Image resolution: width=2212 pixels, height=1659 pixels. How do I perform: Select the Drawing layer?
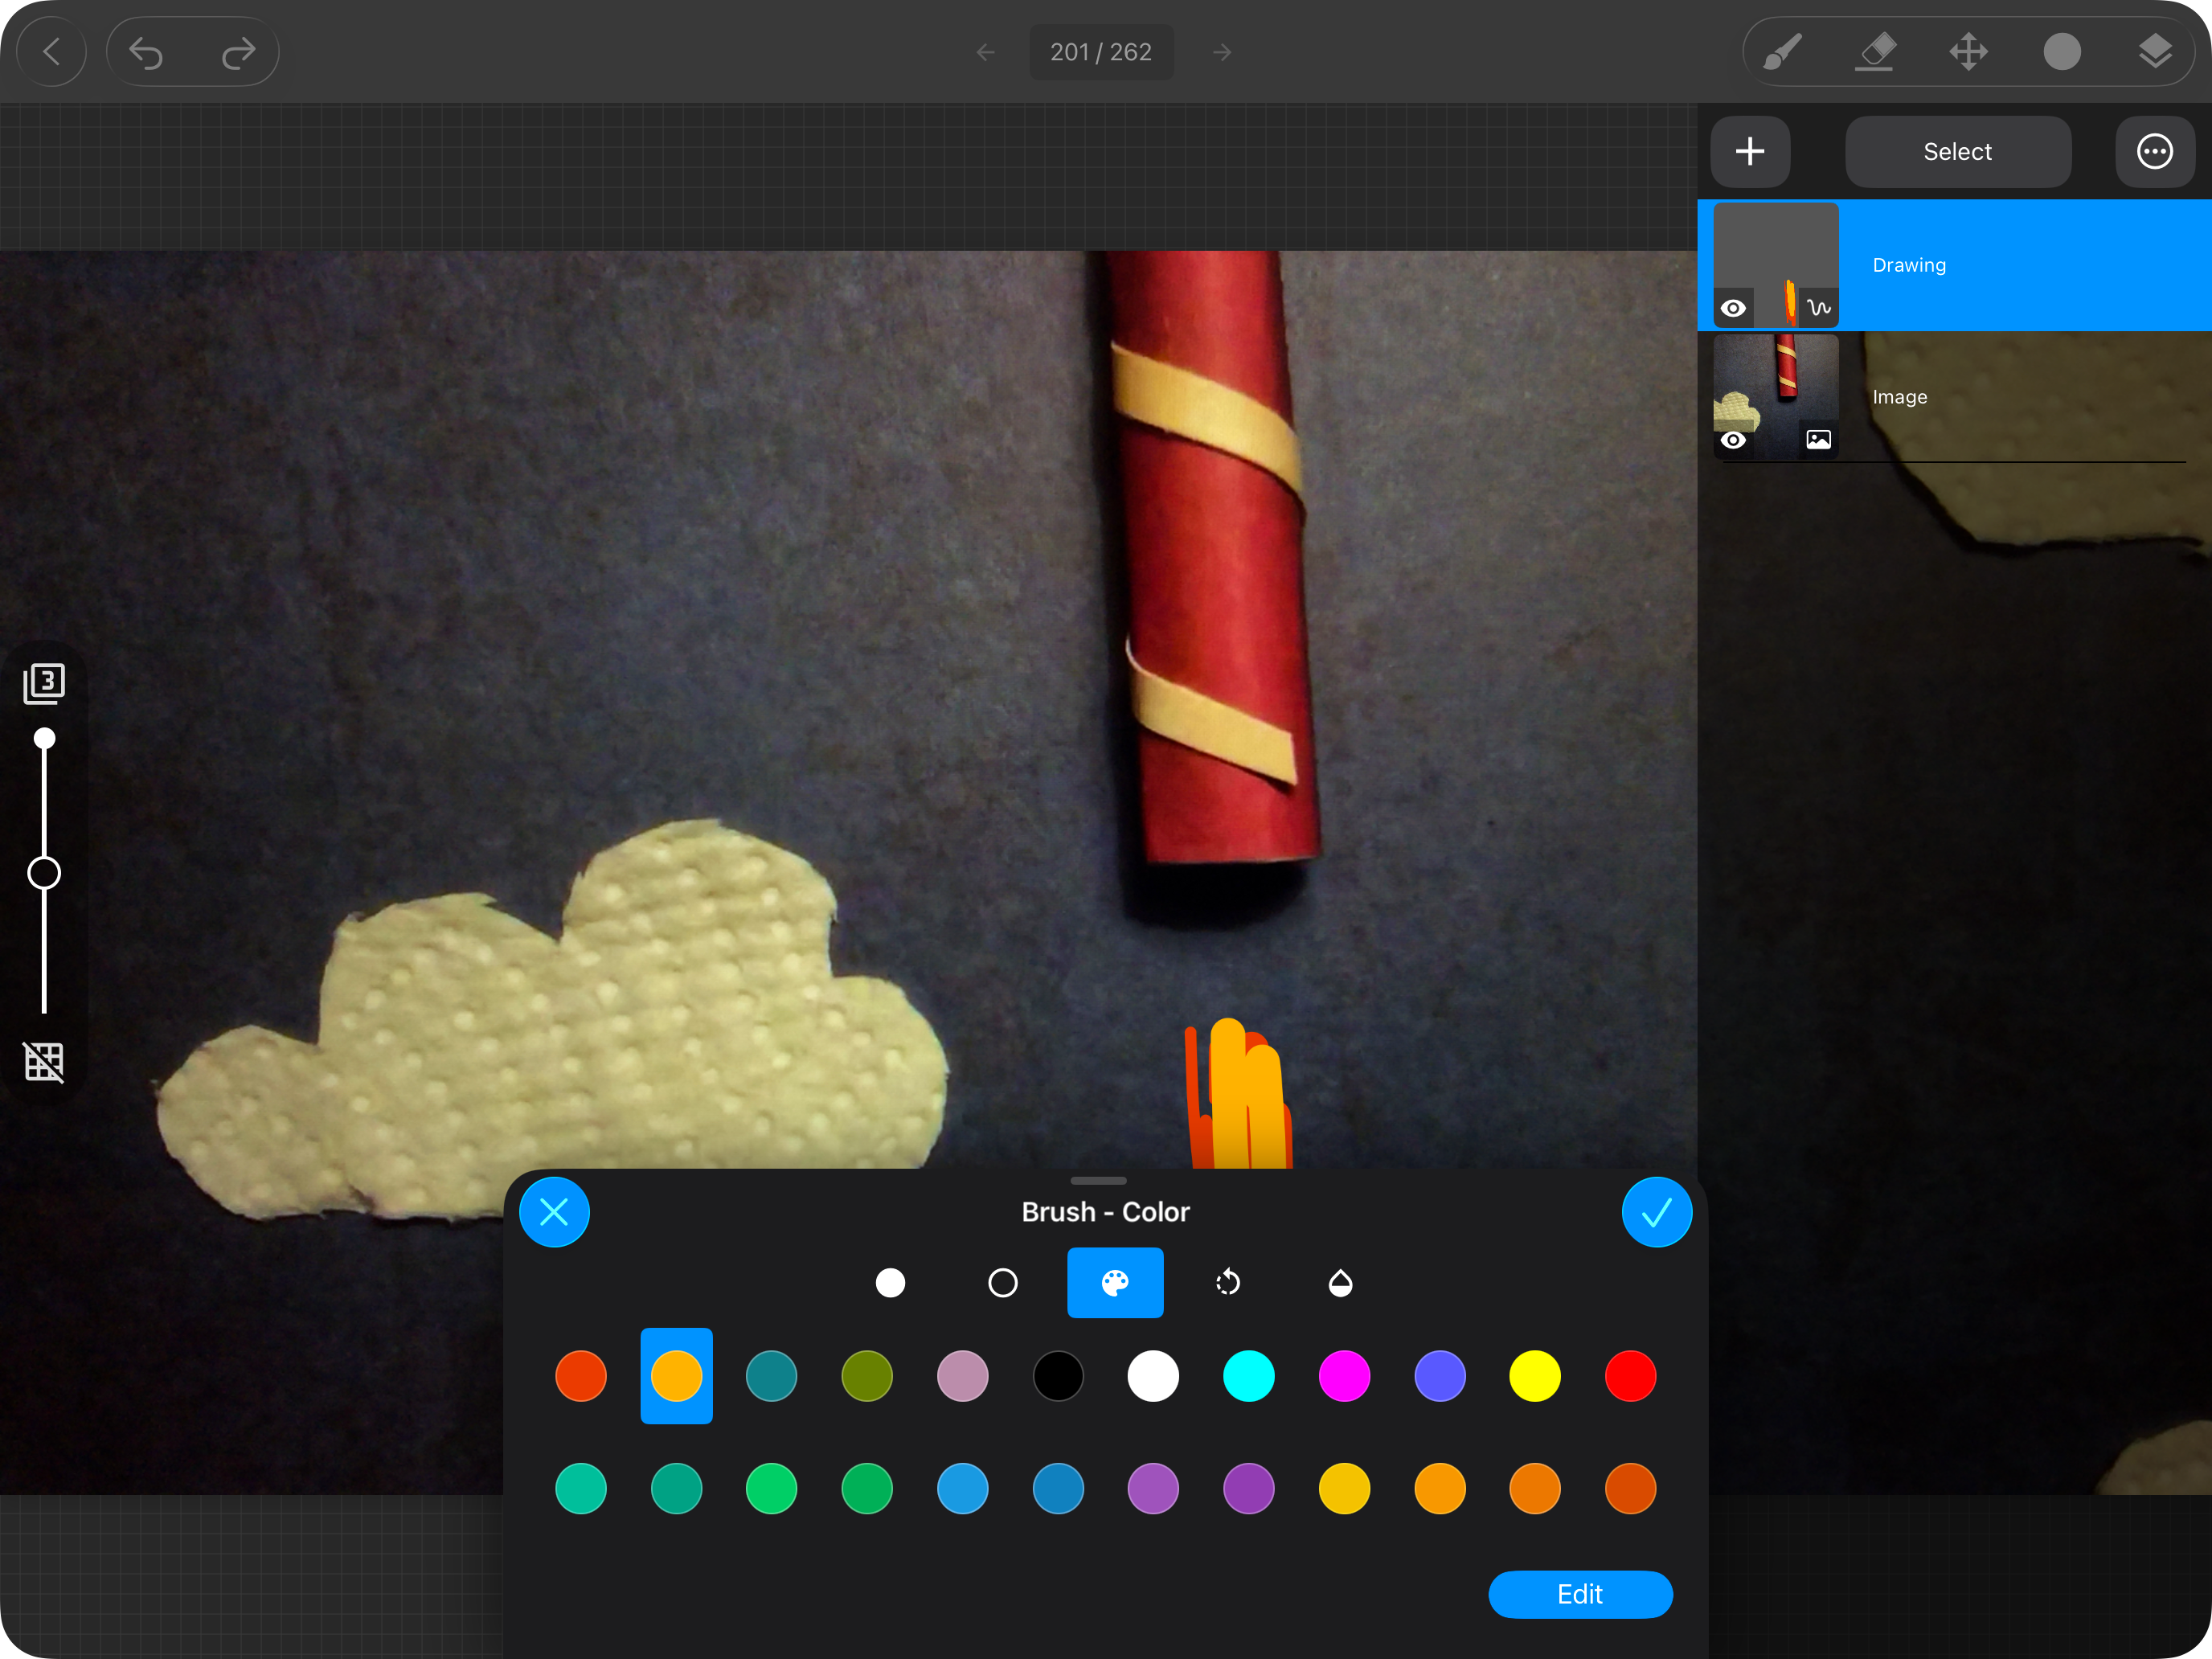(x=1955, y=265)
